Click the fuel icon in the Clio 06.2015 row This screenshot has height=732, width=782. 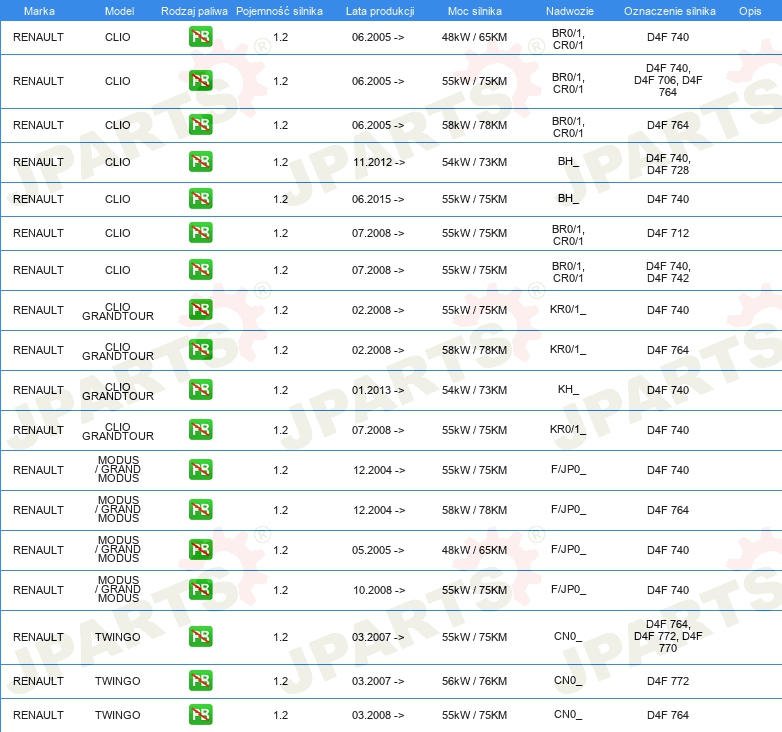(200, 198)
